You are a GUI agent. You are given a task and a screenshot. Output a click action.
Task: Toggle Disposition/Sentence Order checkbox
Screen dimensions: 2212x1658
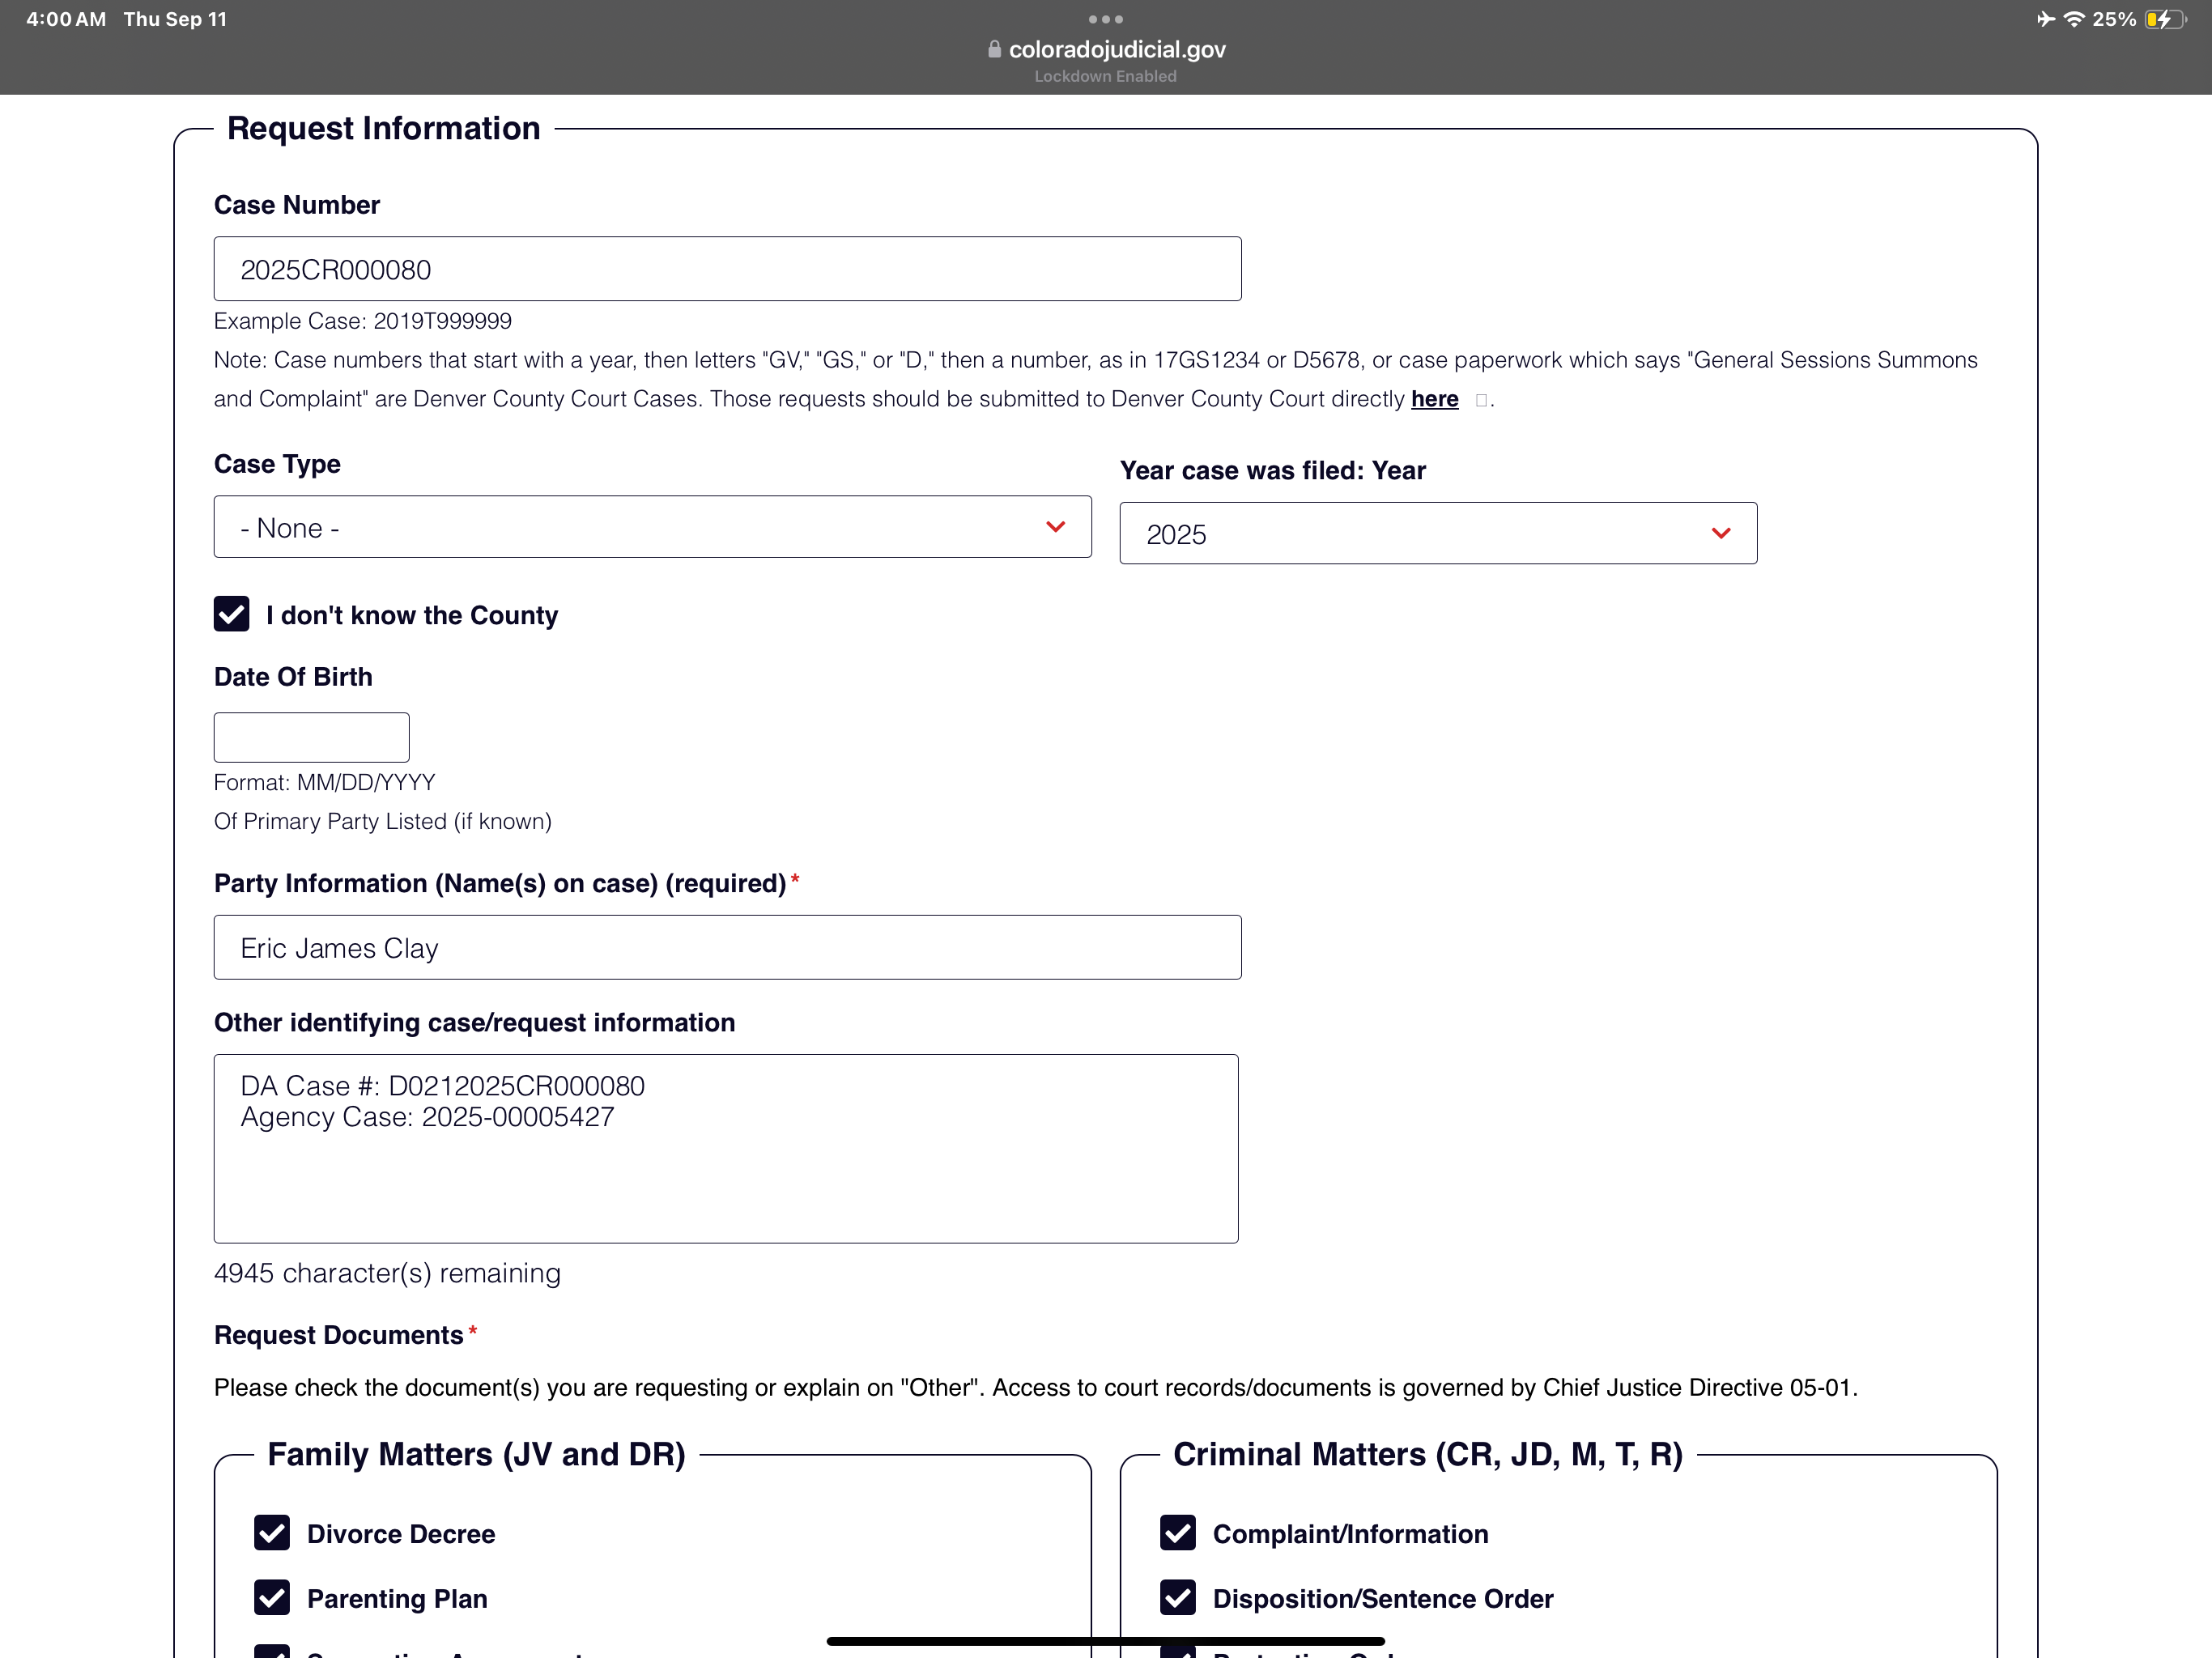click(1177, 1597)
